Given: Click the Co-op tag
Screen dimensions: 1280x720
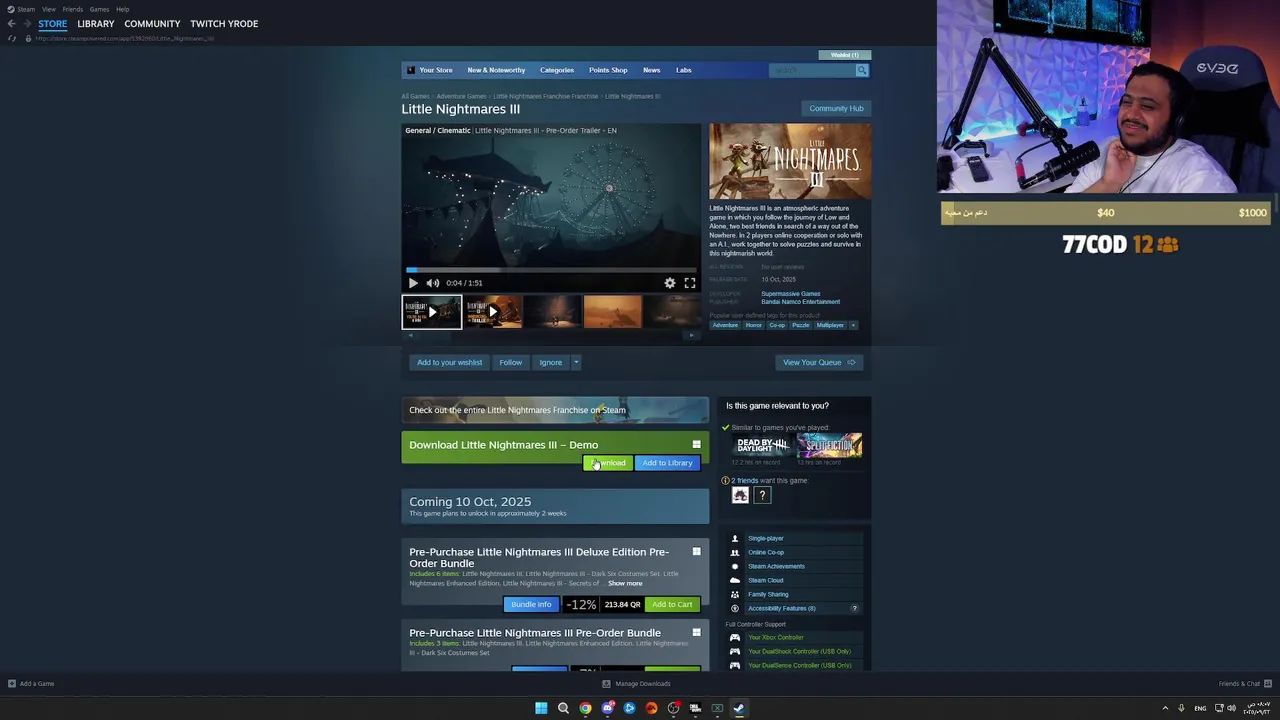Looking at the screenshot, I should (x=777, y=325).
